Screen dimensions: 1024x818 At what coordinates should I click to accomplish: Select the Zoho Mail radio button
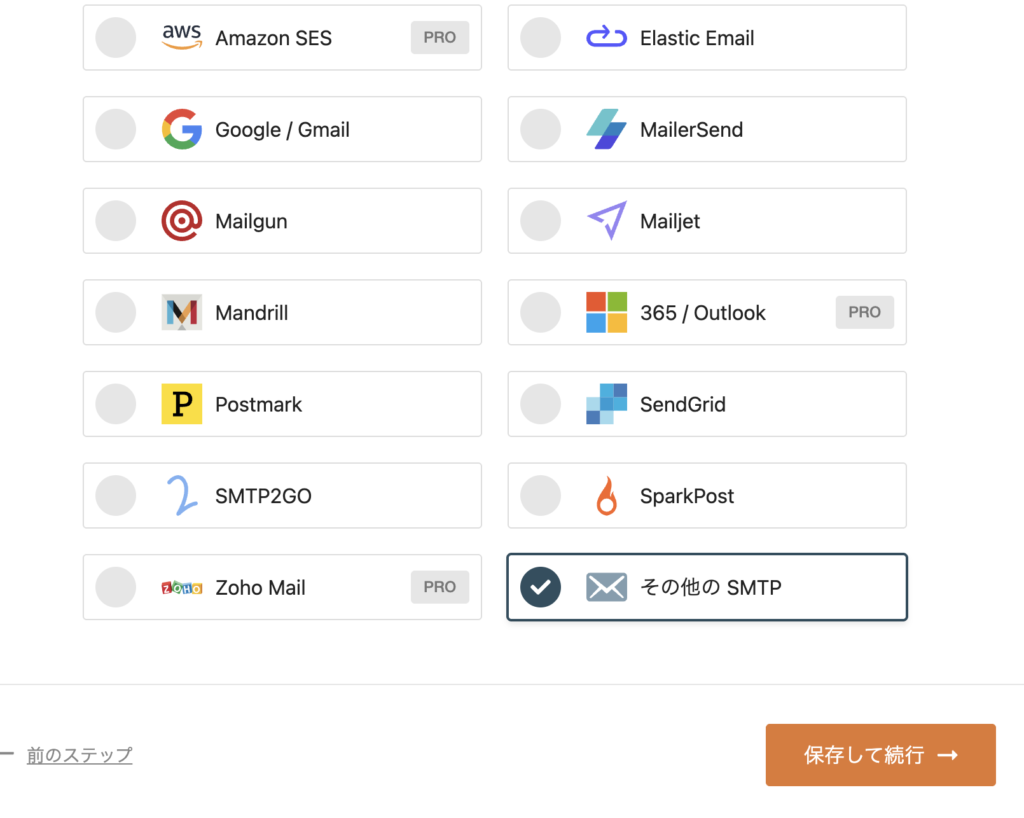pos(116,587)
